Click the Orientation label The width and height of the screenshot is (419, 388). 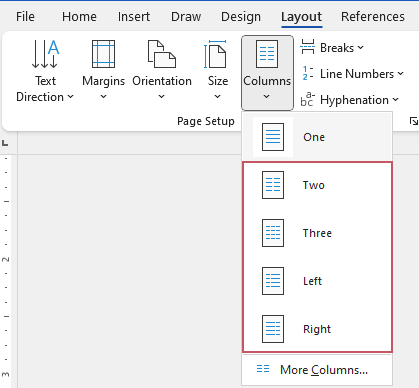(x=162, y=81)
